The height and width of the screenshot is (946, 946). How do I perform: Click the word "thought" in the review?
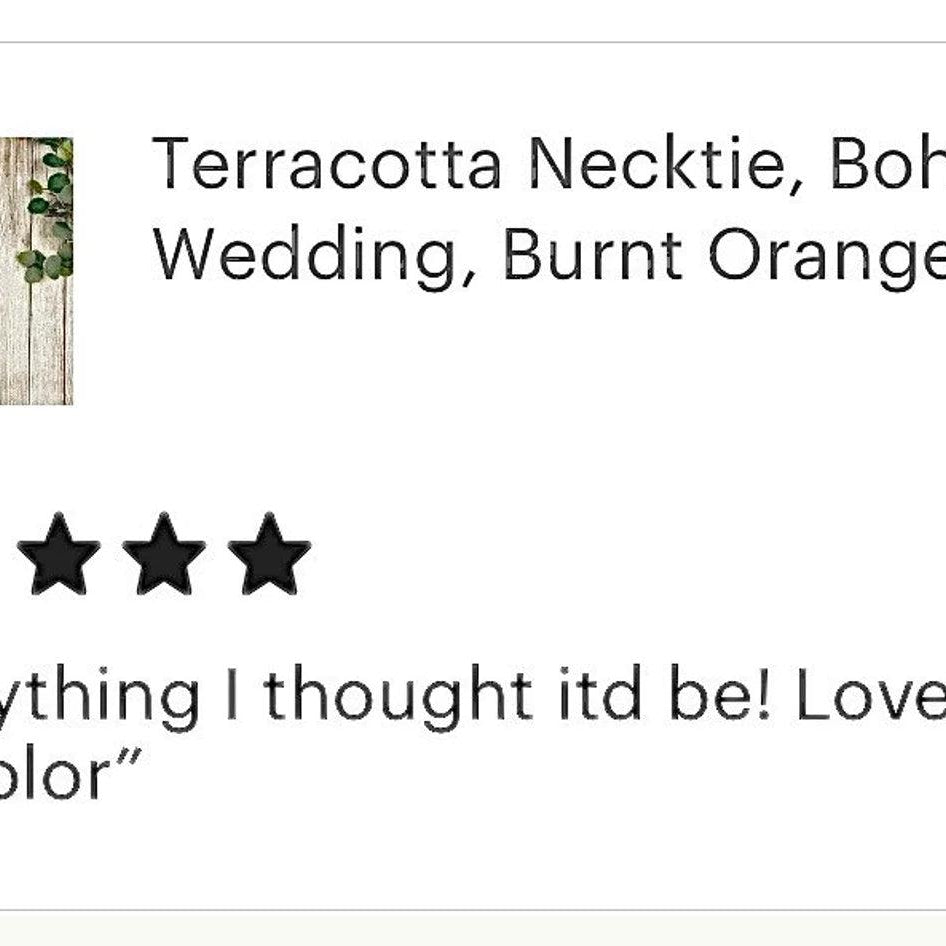click(398, 697)
